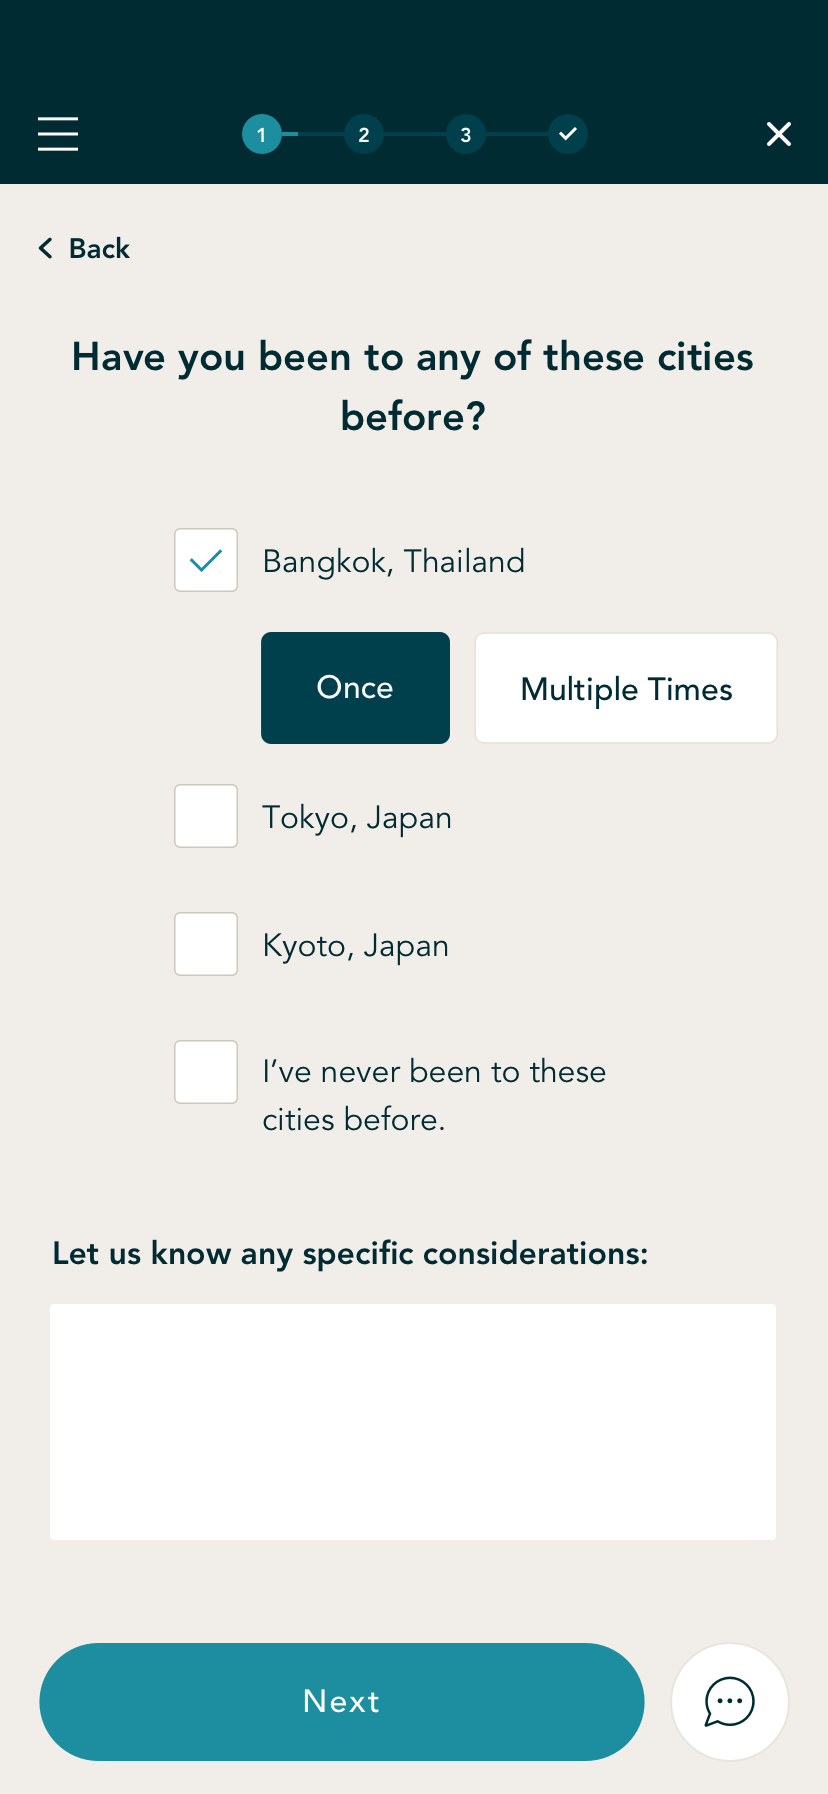Jump to step 1 in progress indicator
Screen dimensions: 828x1794
(262, 134)
